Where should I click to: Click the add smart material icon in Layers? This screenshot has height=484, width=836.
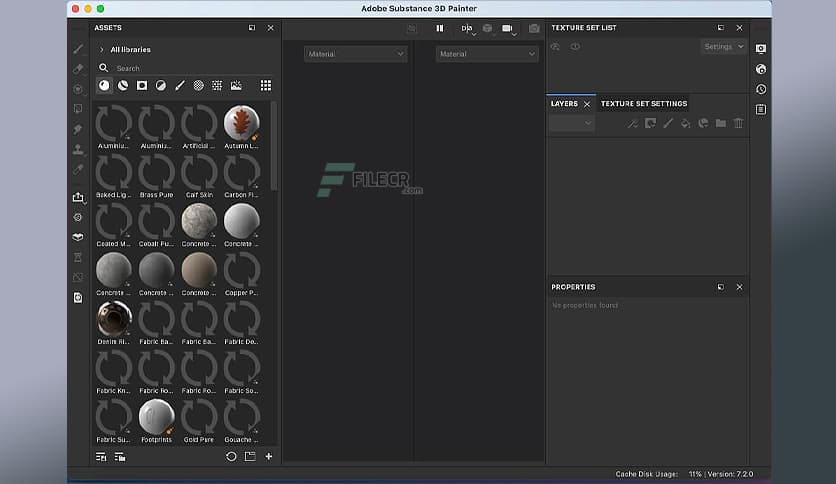pos(703,124)
